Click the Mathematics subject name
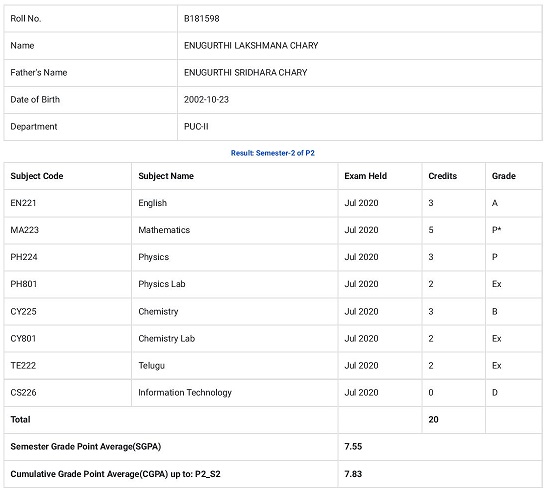 pyautogui.click(x=164, y=230)
